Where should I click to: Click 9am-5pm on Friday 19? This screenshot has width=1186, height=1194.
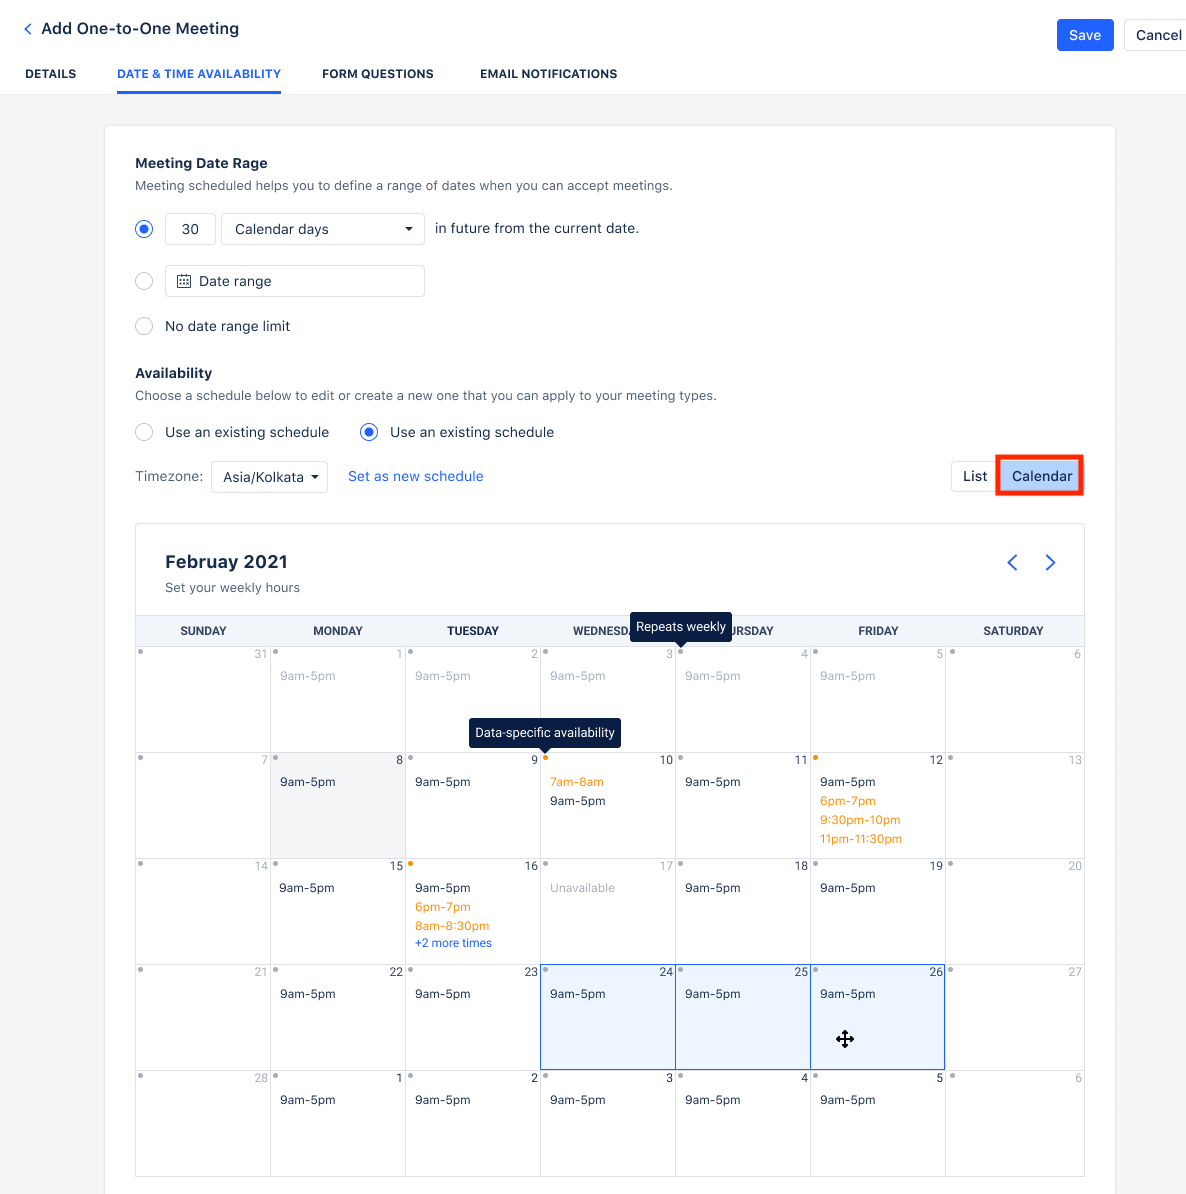847,888
